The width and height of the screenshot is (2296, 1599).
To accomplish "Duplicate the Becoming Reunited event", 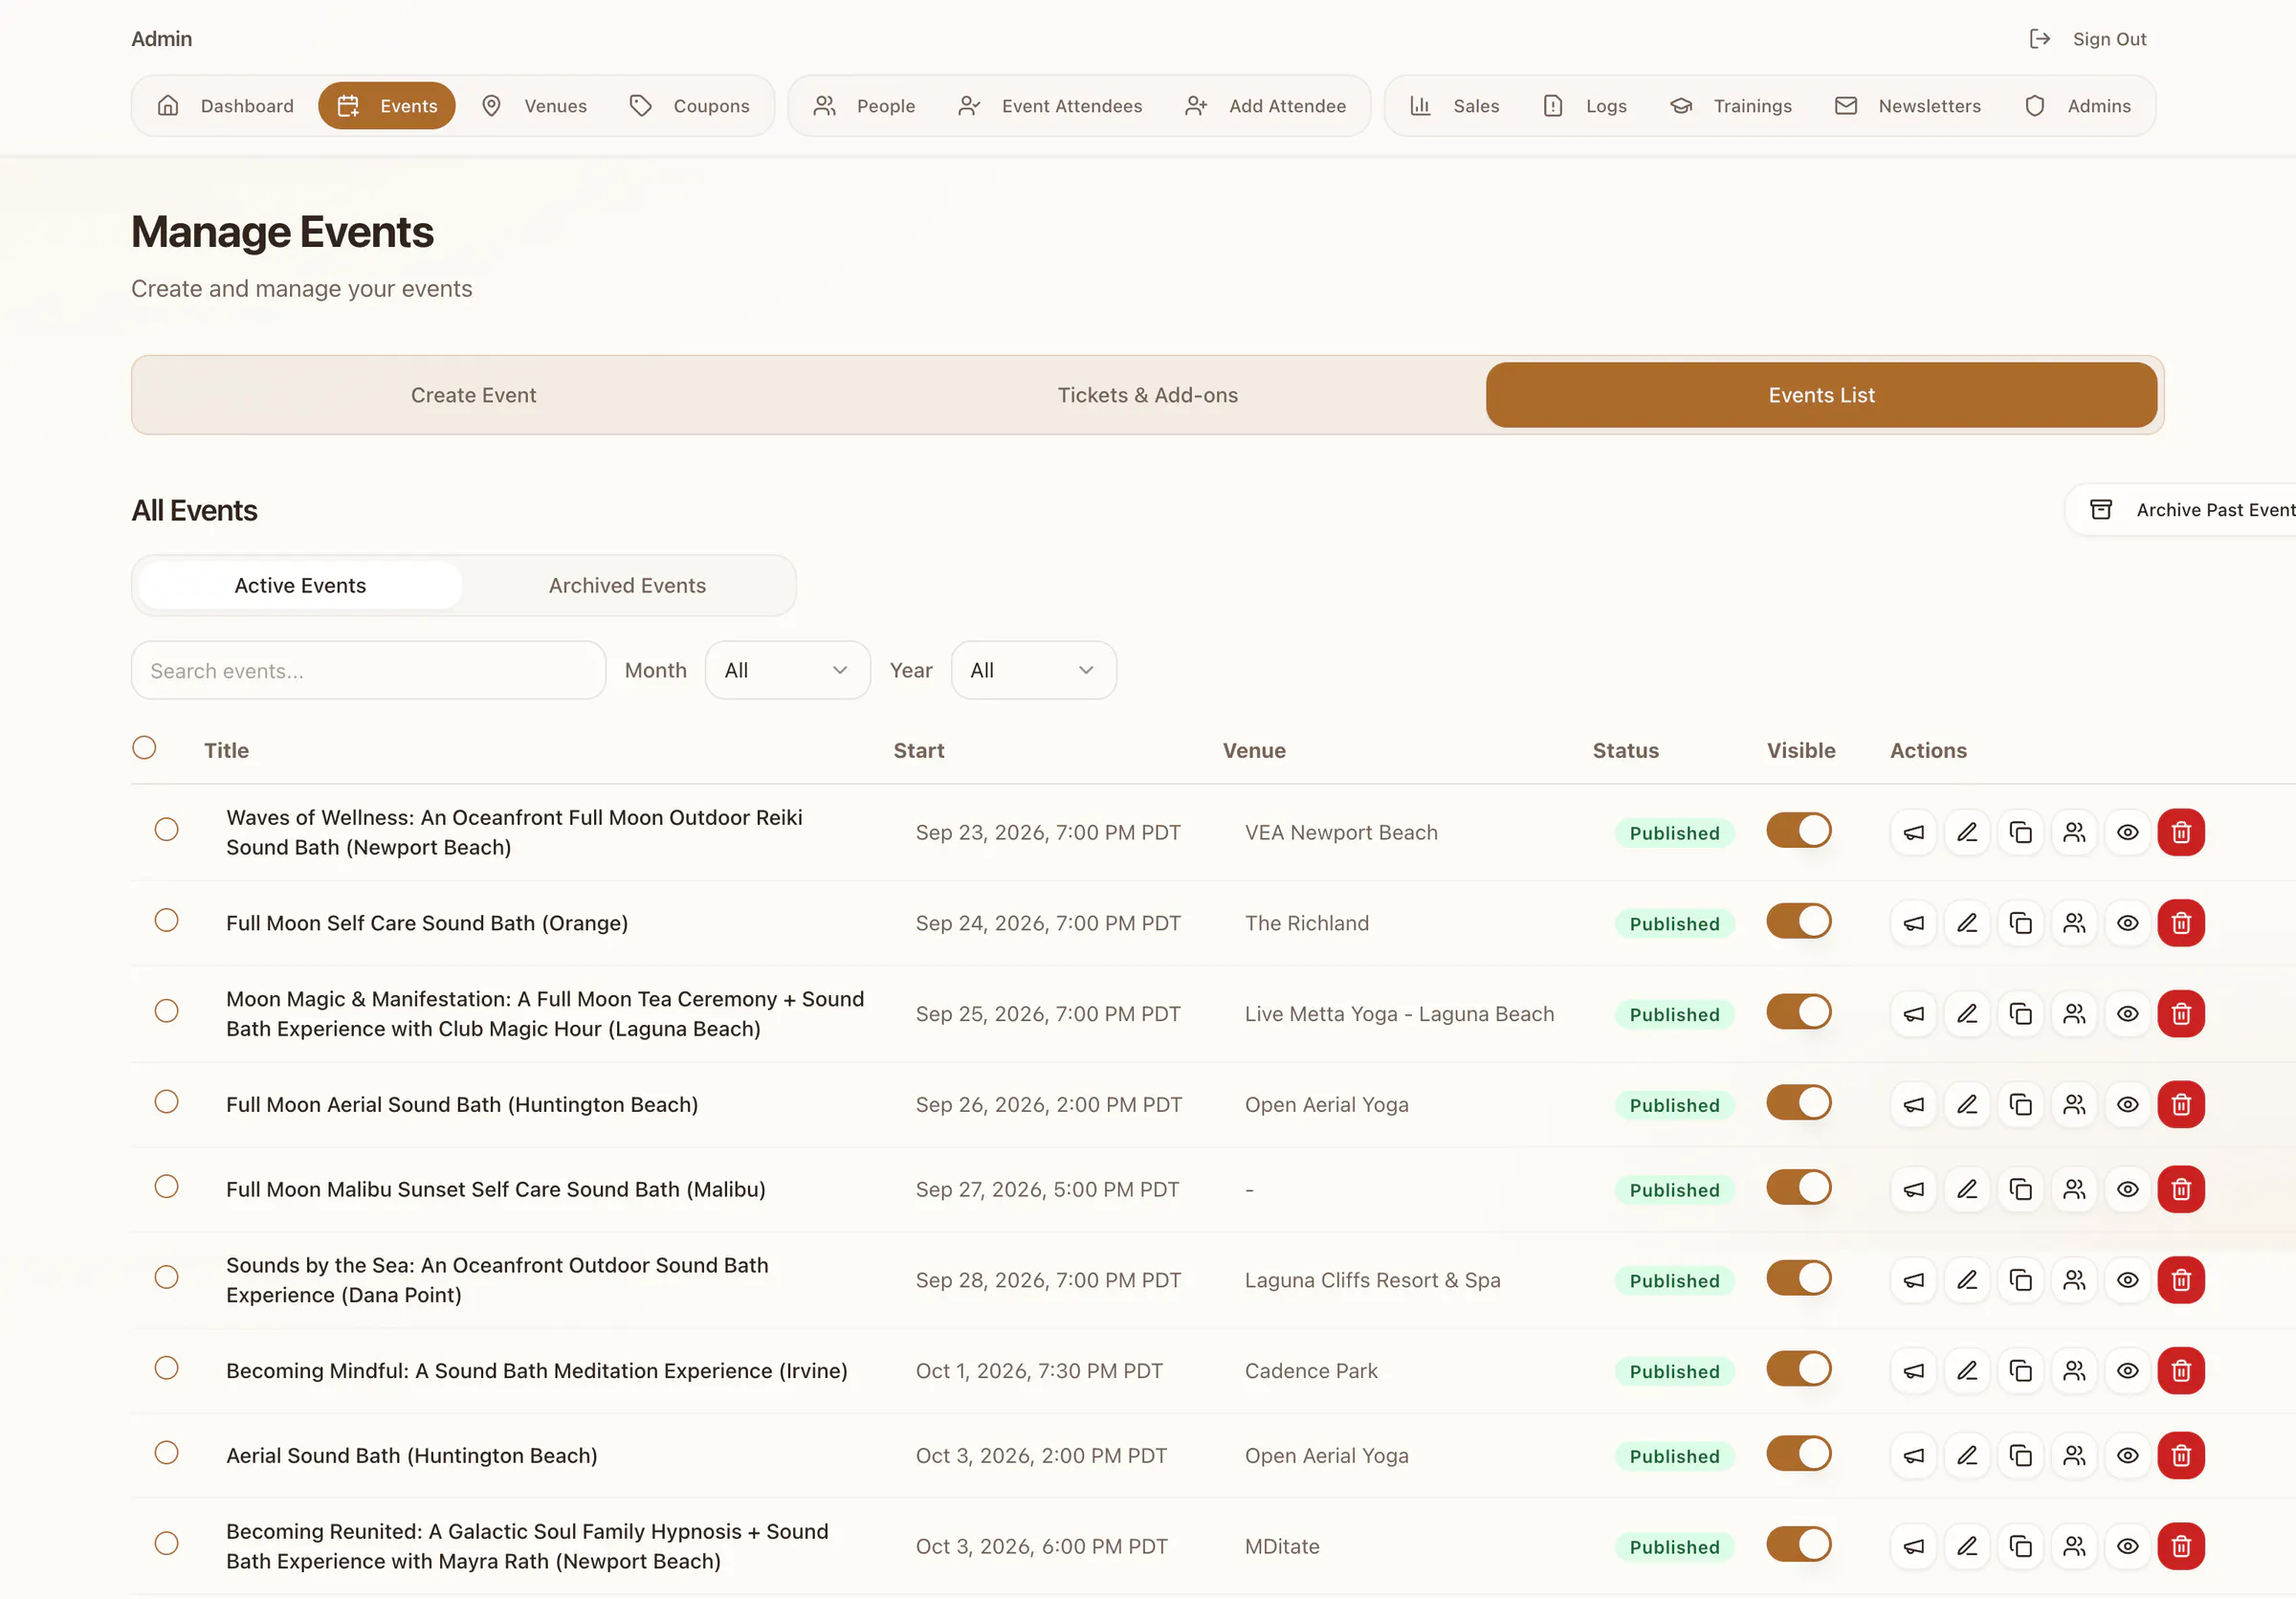I will (x=2021, y=1546).
